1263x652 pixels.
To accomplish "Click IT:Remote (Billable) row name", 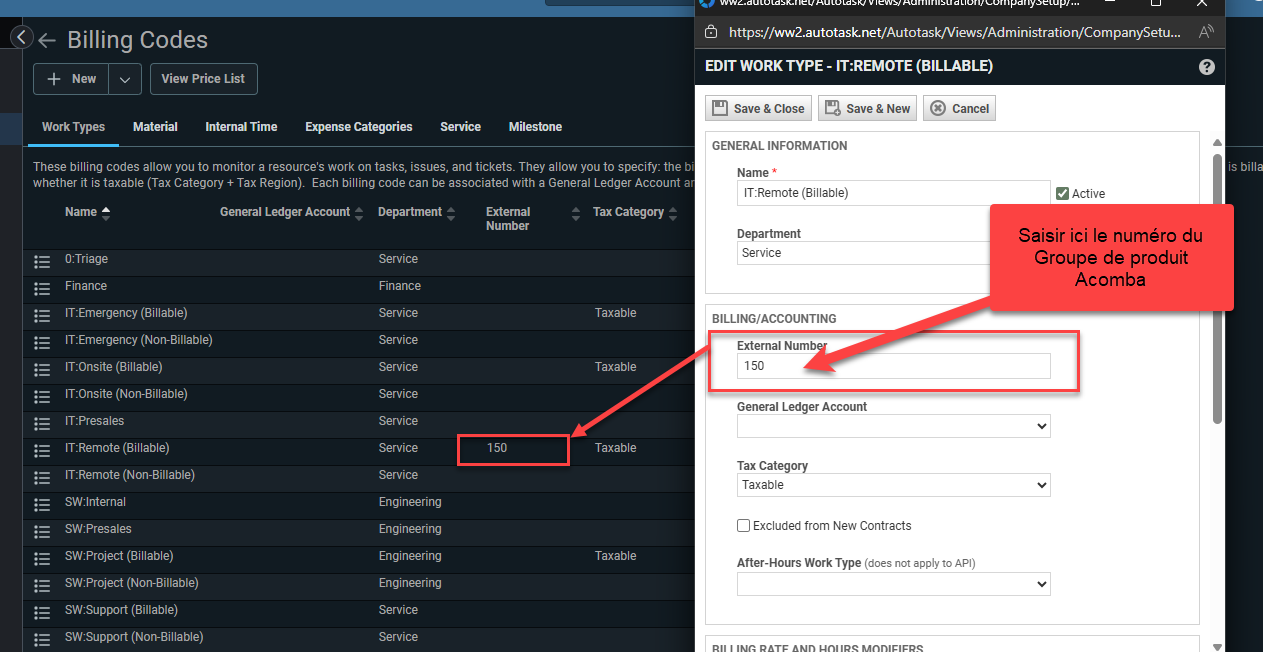I will pyautogui.click(x=117, y=448).
